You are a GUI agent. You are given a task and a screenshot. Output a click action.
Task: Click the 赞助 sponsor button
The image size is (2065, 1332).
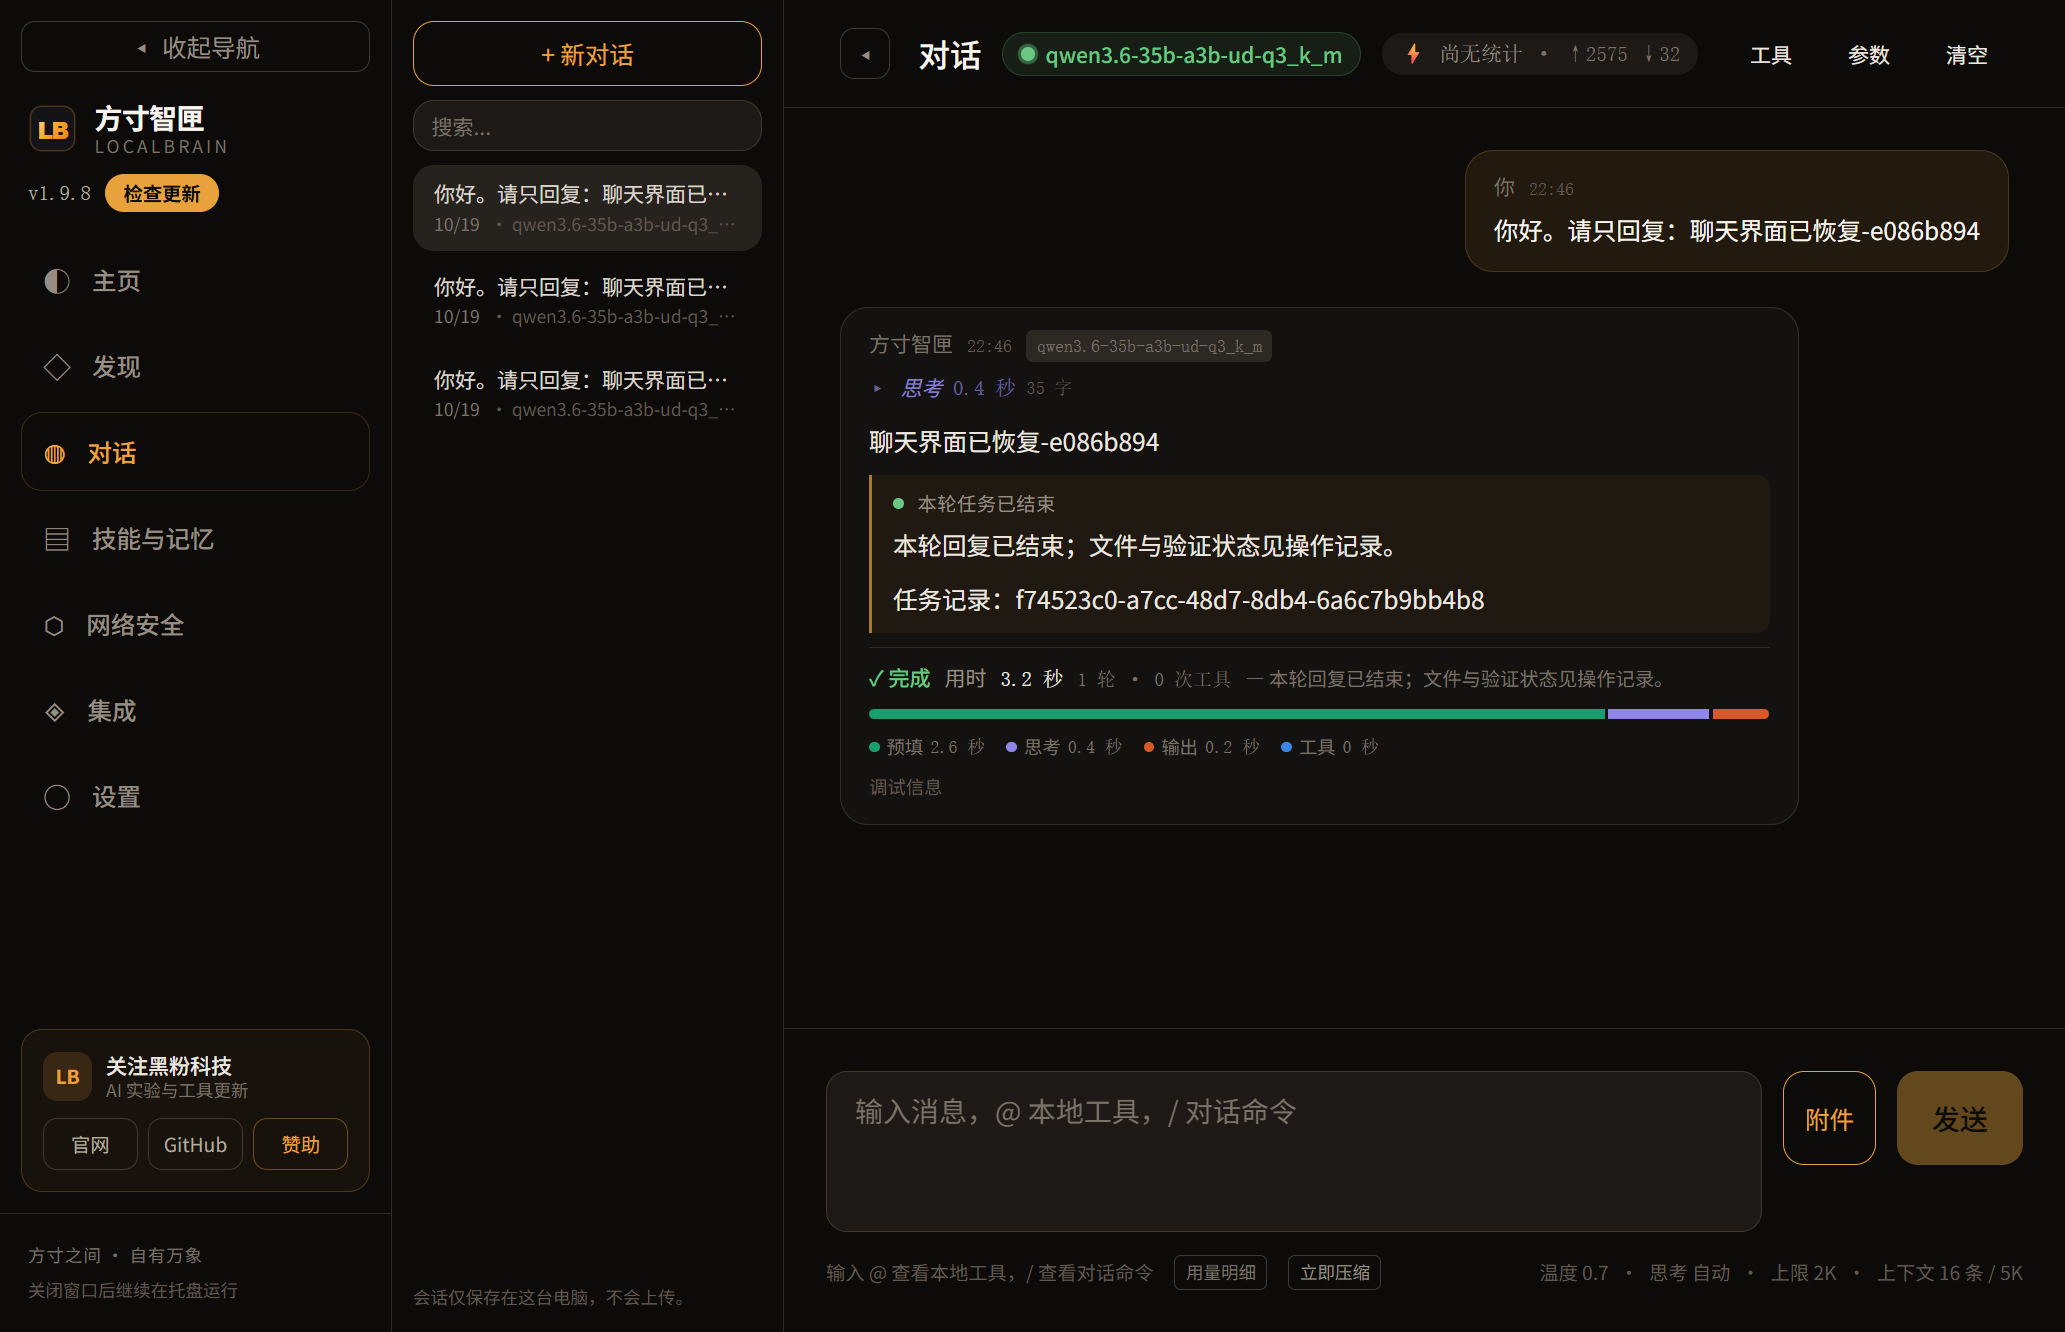[300, 1144]
